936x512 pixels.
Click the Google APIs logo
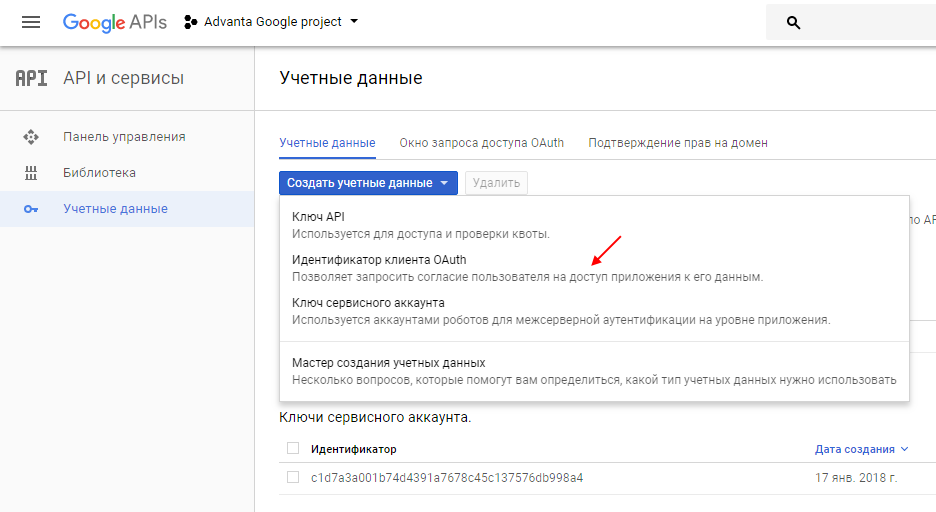point(112,22)
